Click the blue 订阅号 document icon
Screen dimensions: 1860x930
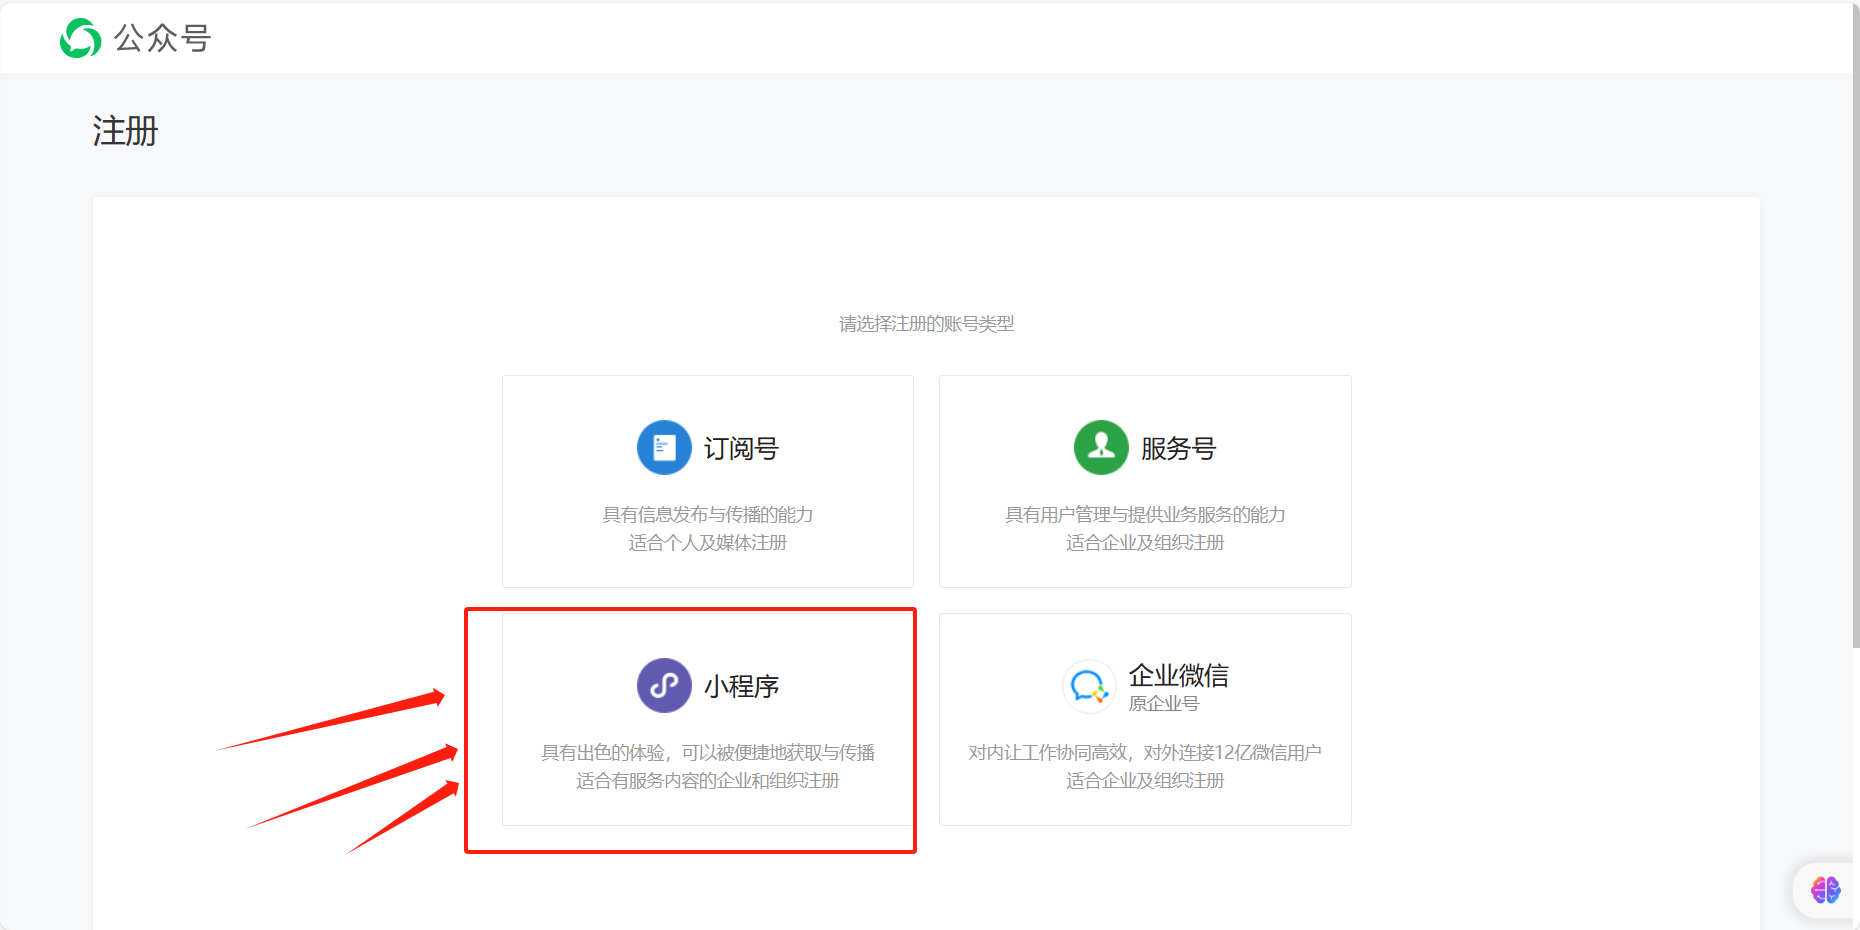pos(664,447)
